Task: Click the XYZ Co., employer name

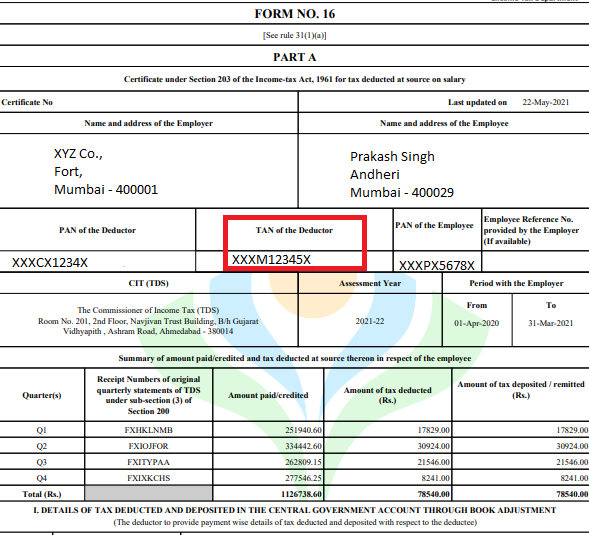Action: pos(78,154)
